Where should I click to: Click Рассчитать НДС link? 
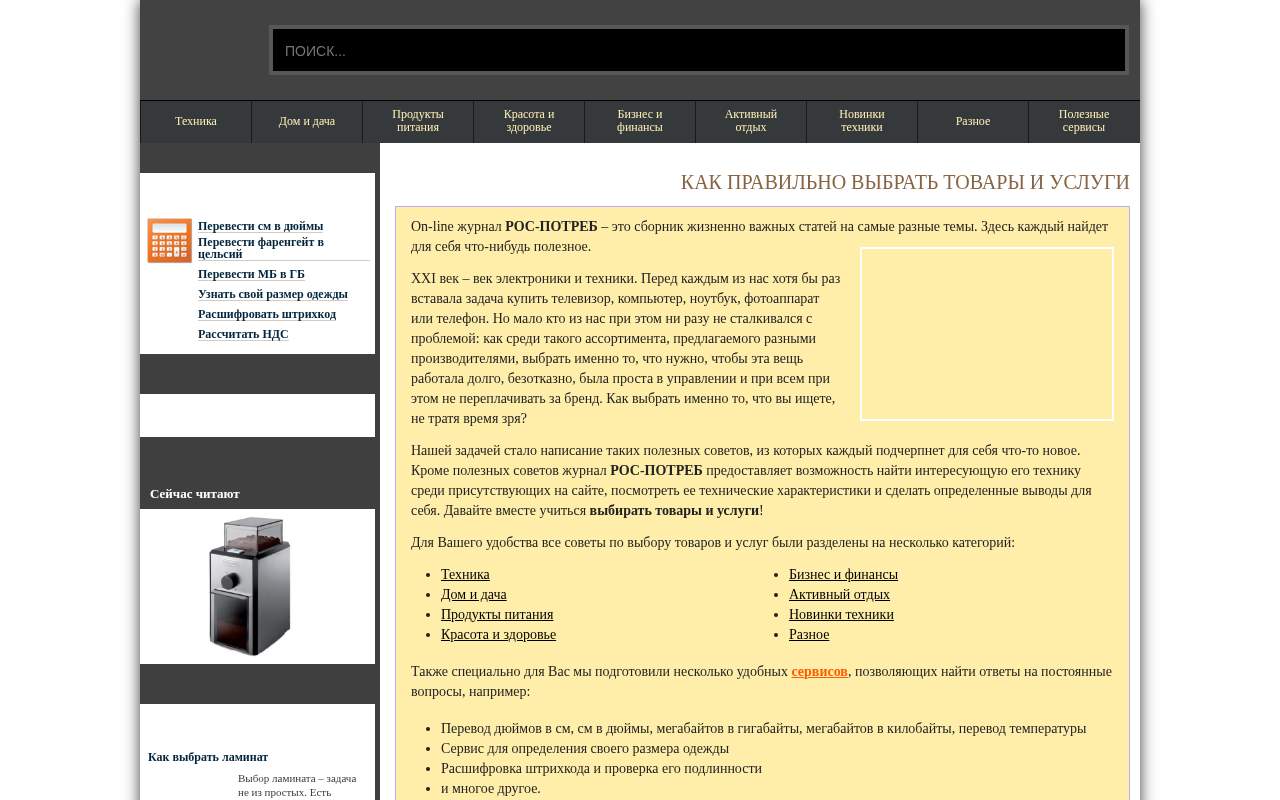point(243,334)
